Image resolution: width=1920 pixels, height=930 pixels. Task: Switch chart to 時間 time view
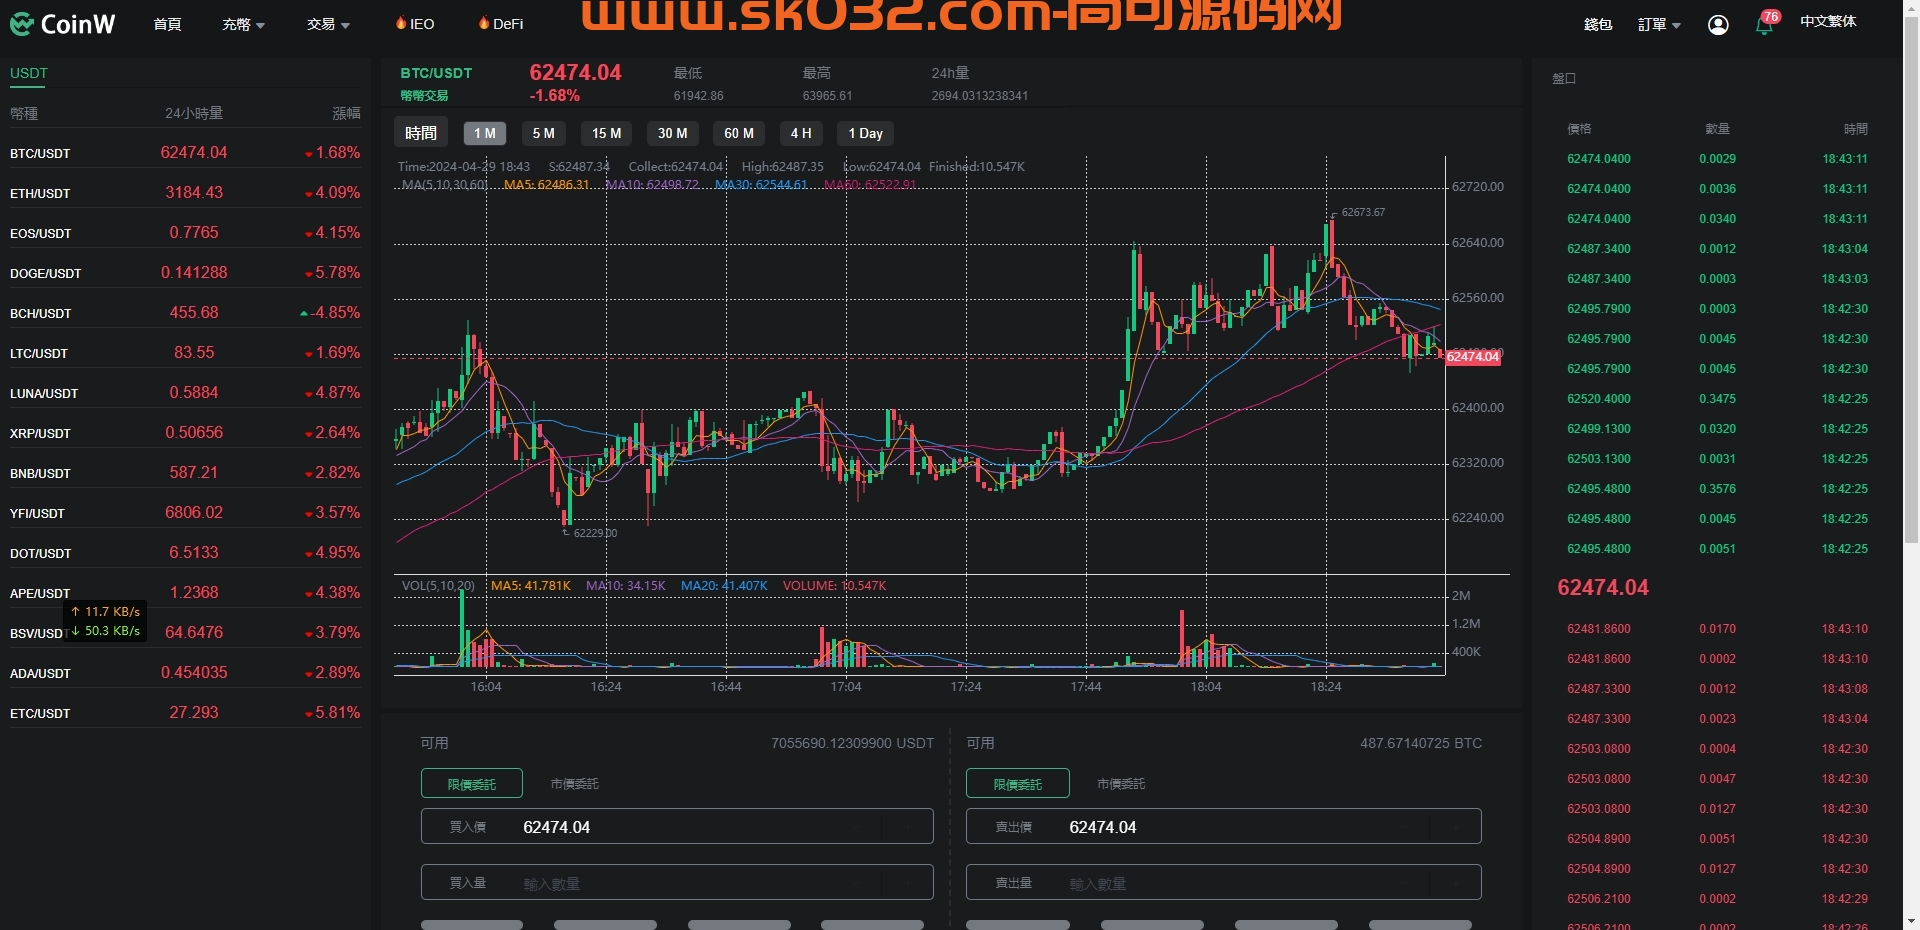coord(421,133)
